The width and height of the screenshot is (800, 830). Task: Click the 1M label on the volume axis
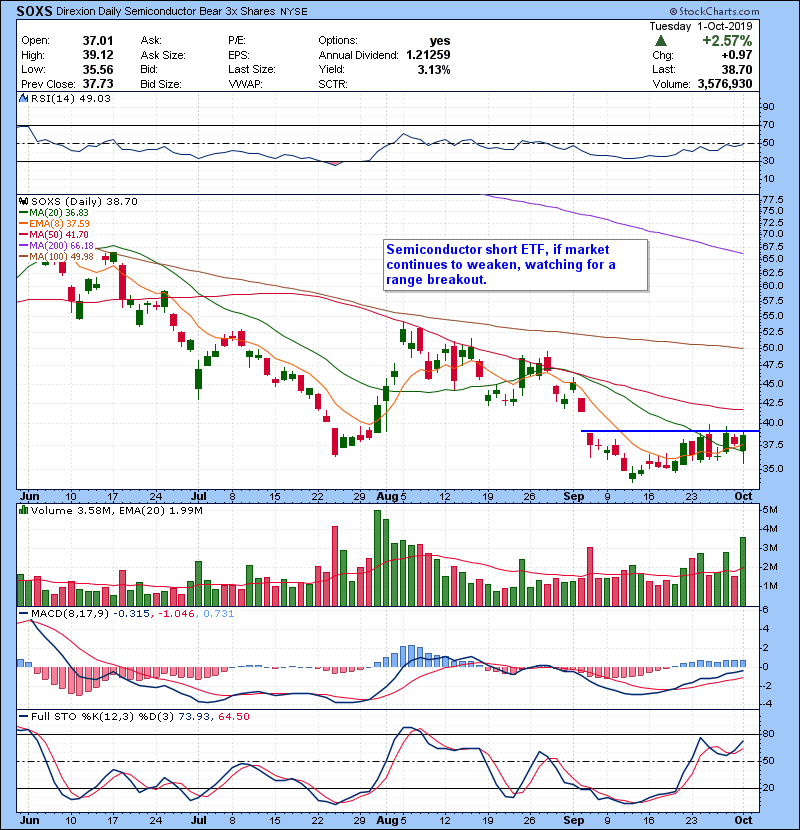770,586
